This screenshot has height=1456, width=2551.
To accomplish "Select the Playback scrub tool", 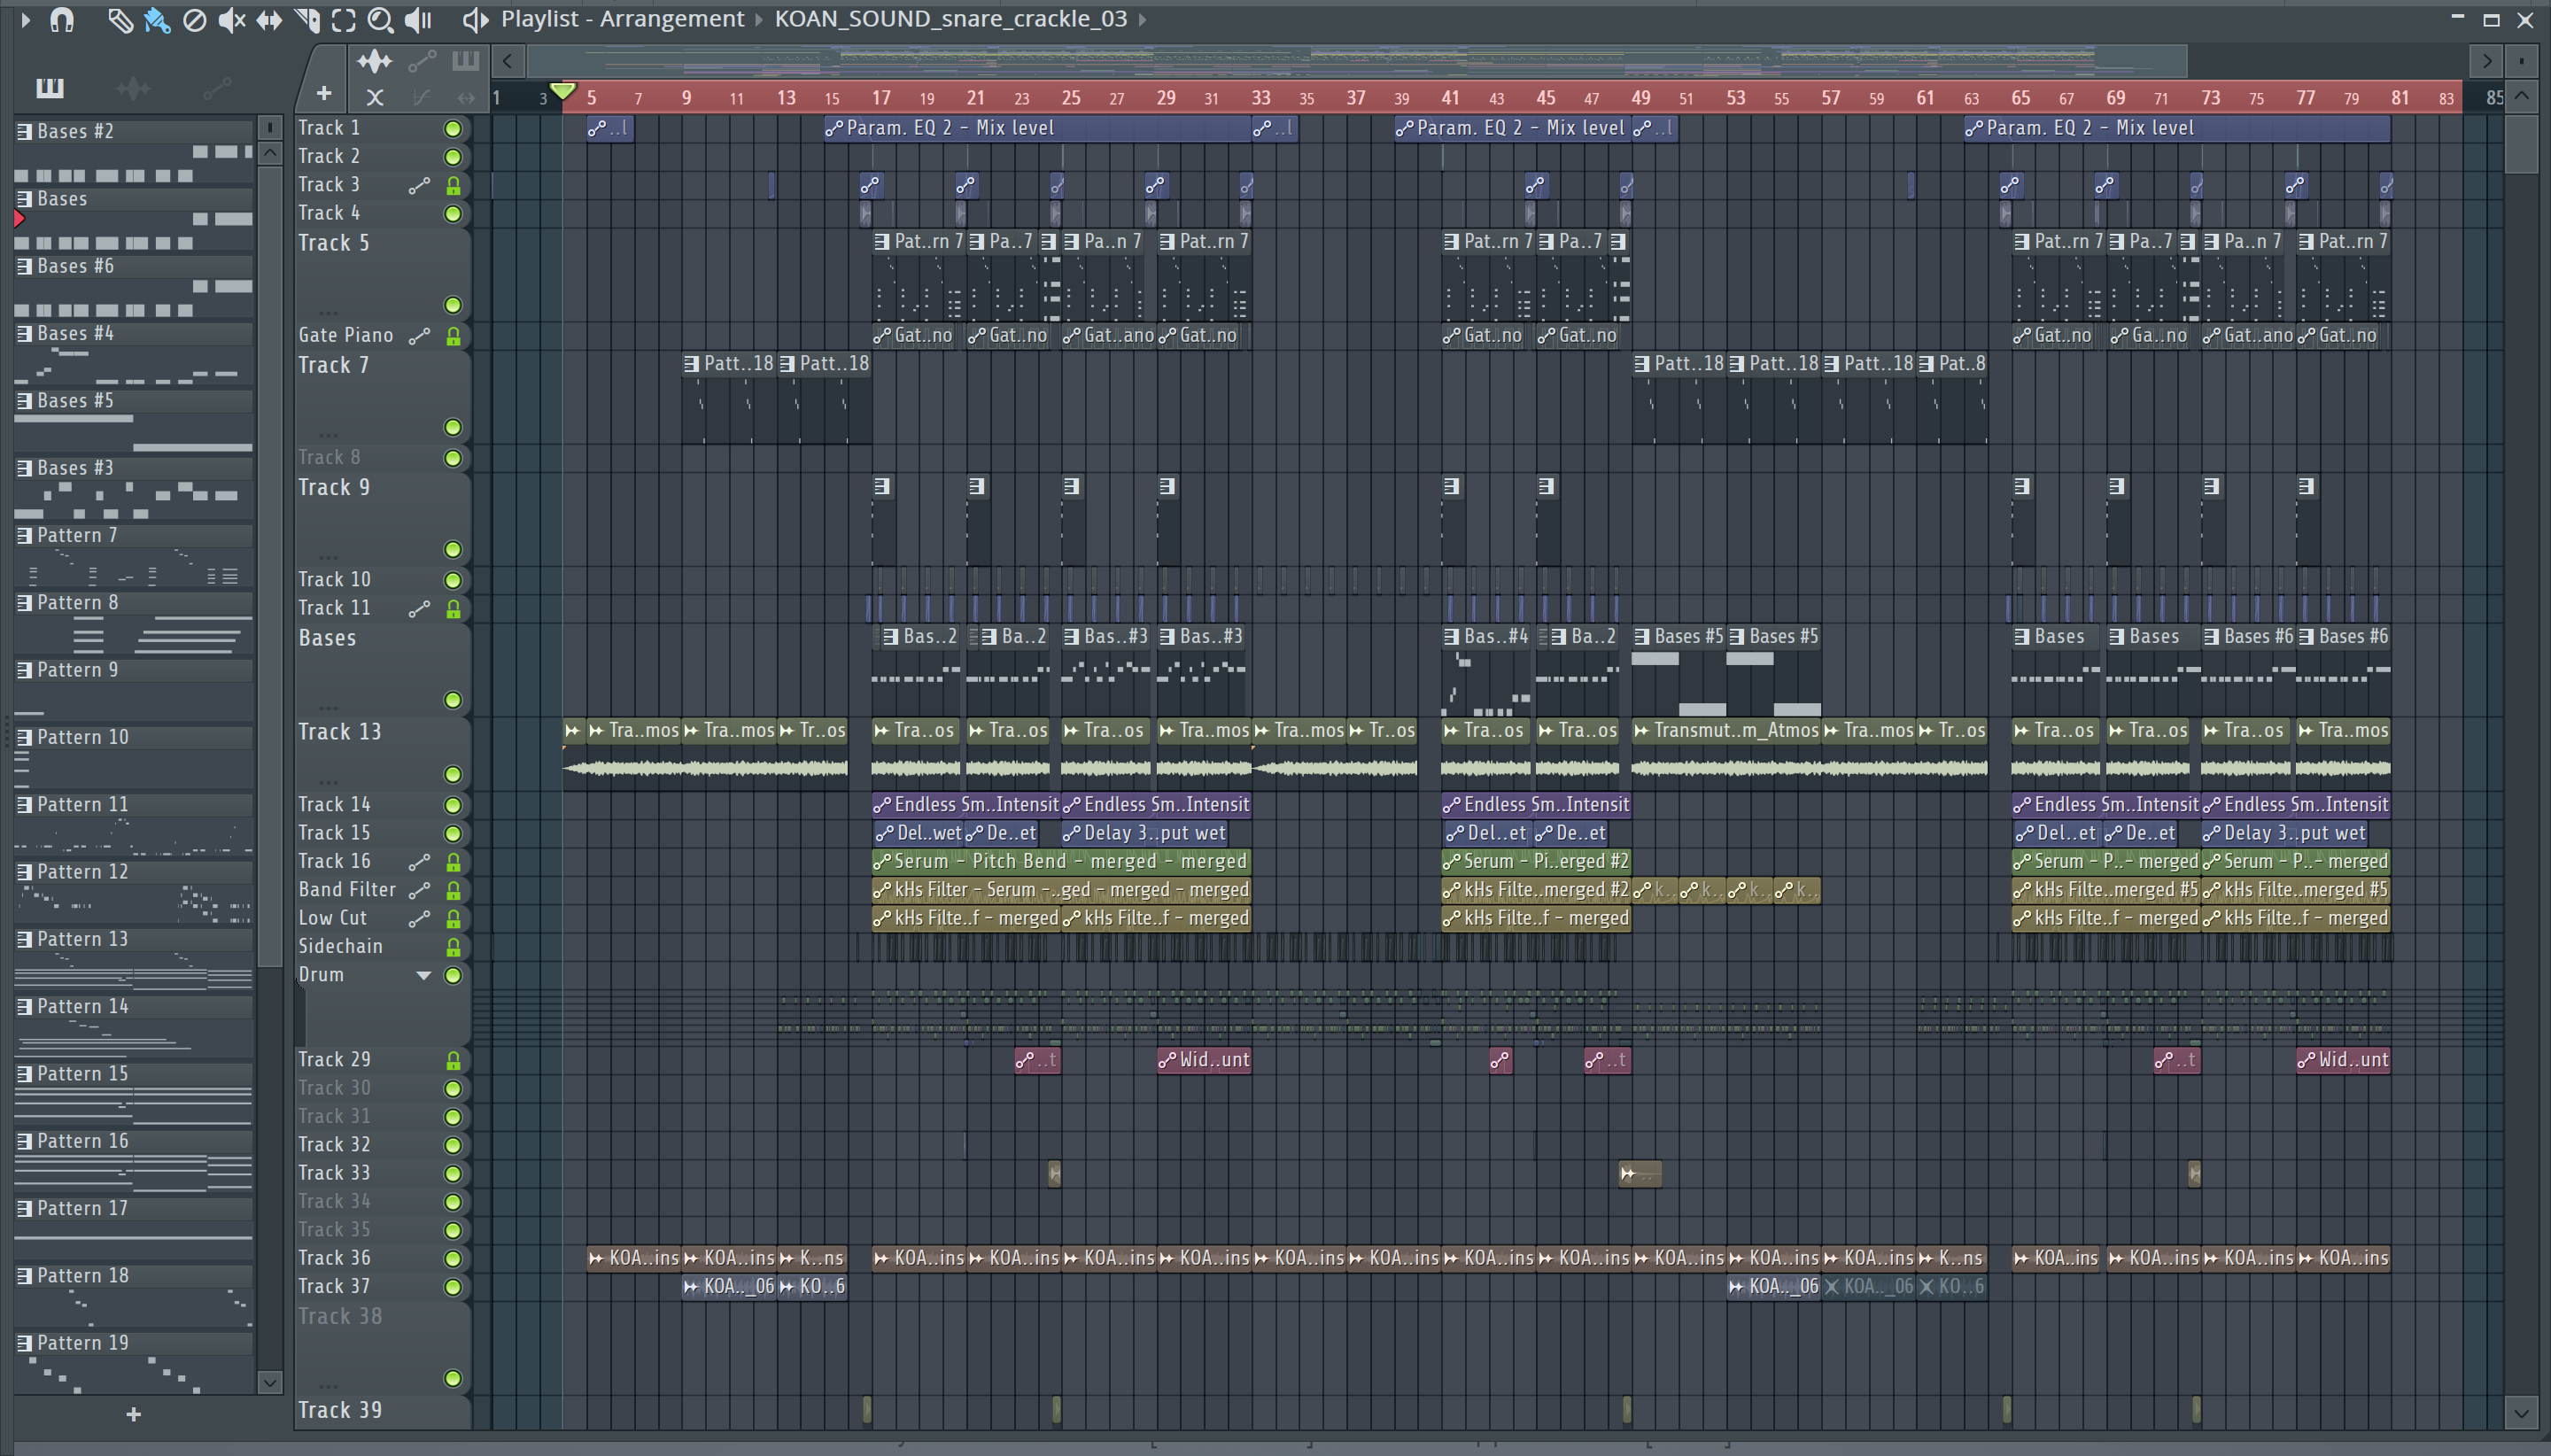I will (x=418, y=19).
